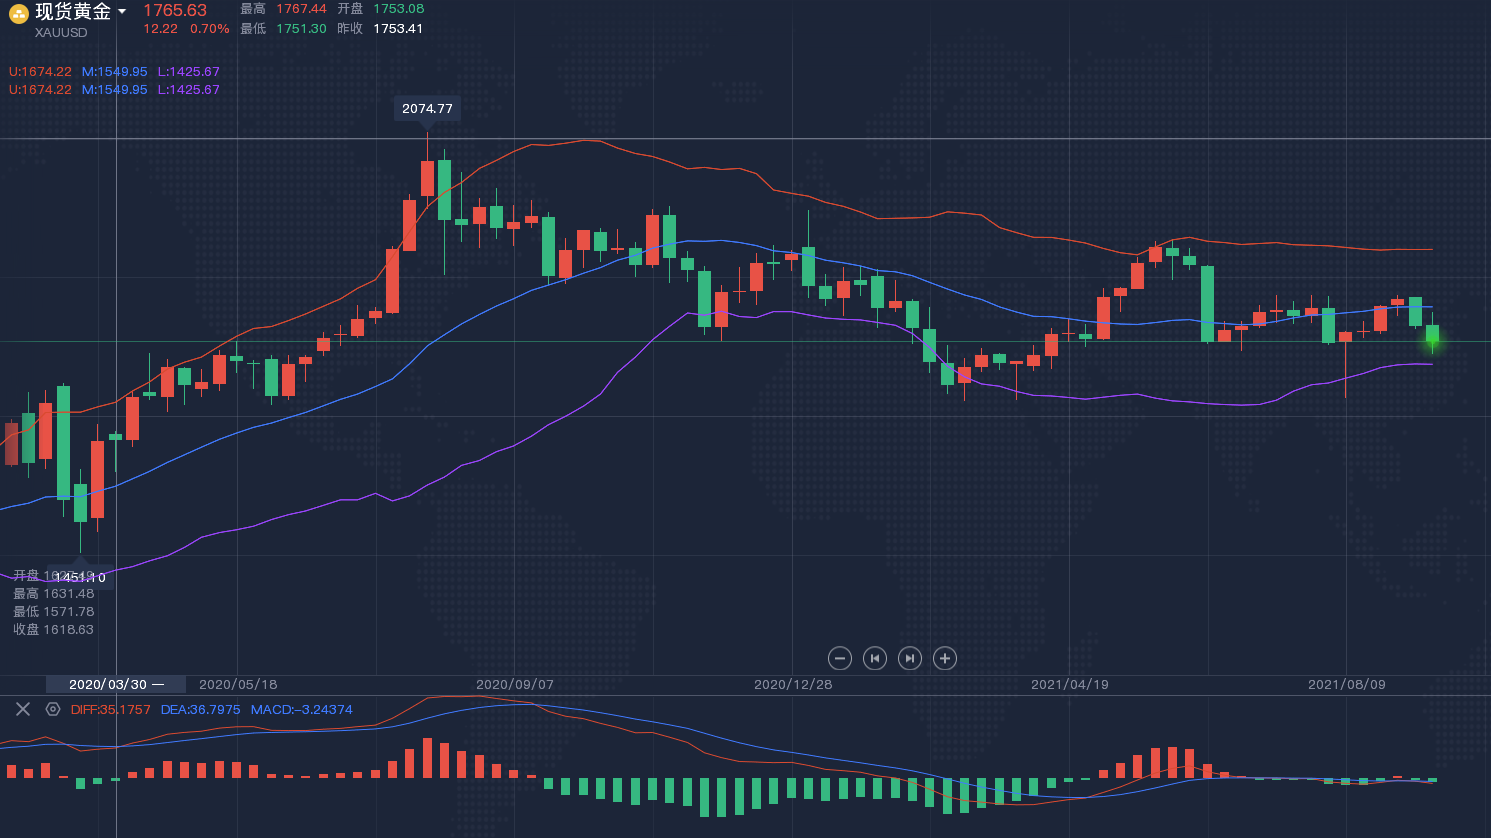Click the zoom in plus button
The height and width of the screenshot is (838, 1491).
[945, 658]
